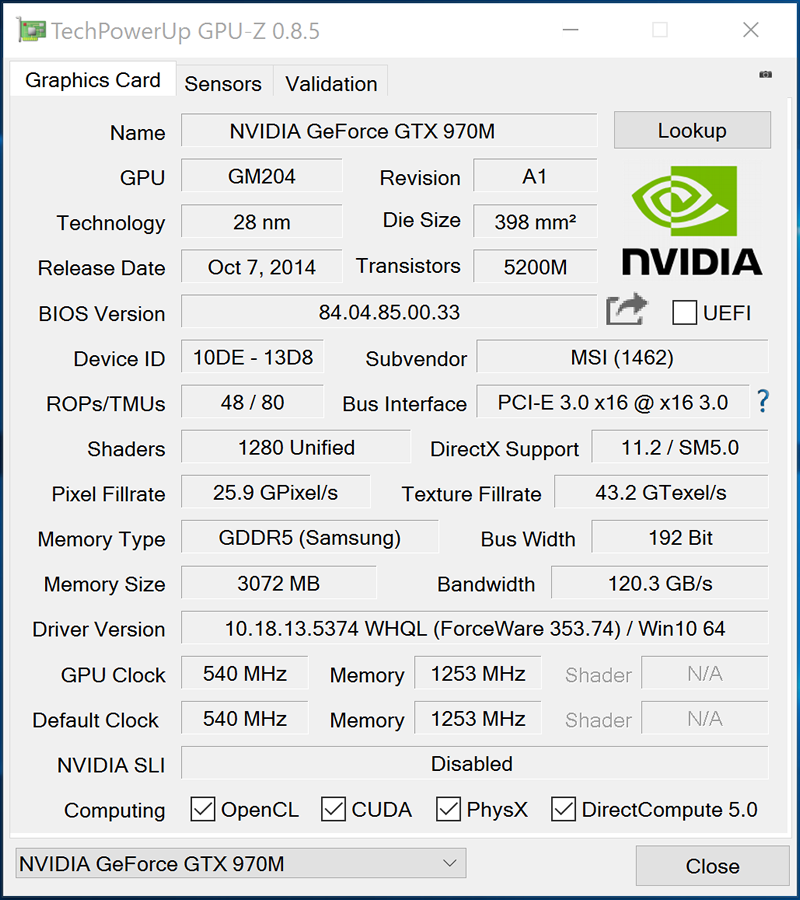Image resolution: width=800 pixels, height=900 pixels.
Task: Click the Technology field 28 nm
Action: point(262,221)
